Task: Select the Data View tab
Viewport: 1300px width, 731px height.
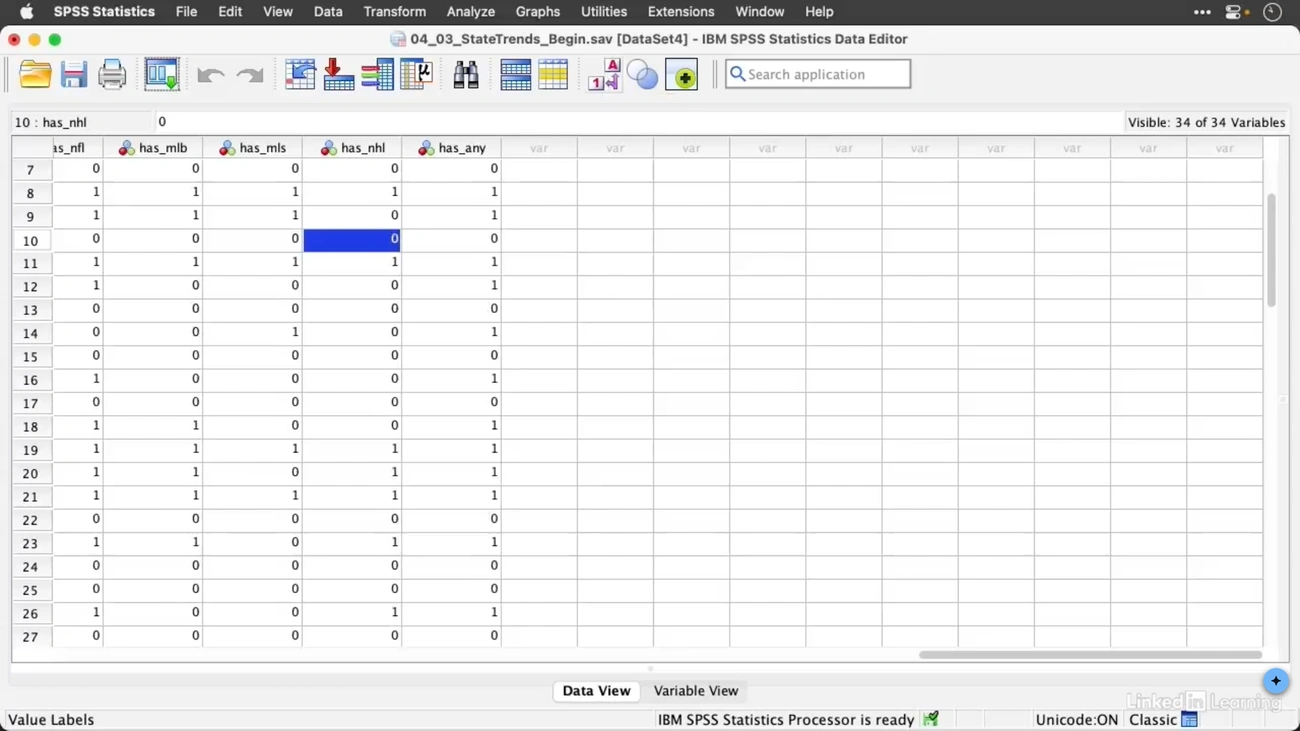Action: (x=596, y=691)
